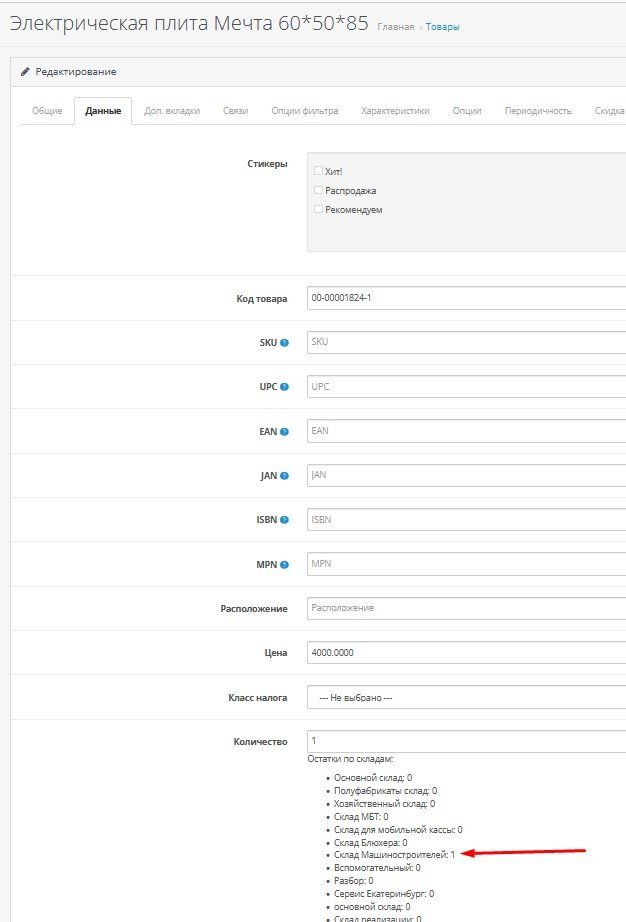Viewport: 626px width, 922px height.
Task: Open the Опции tab
Action: 467,111
